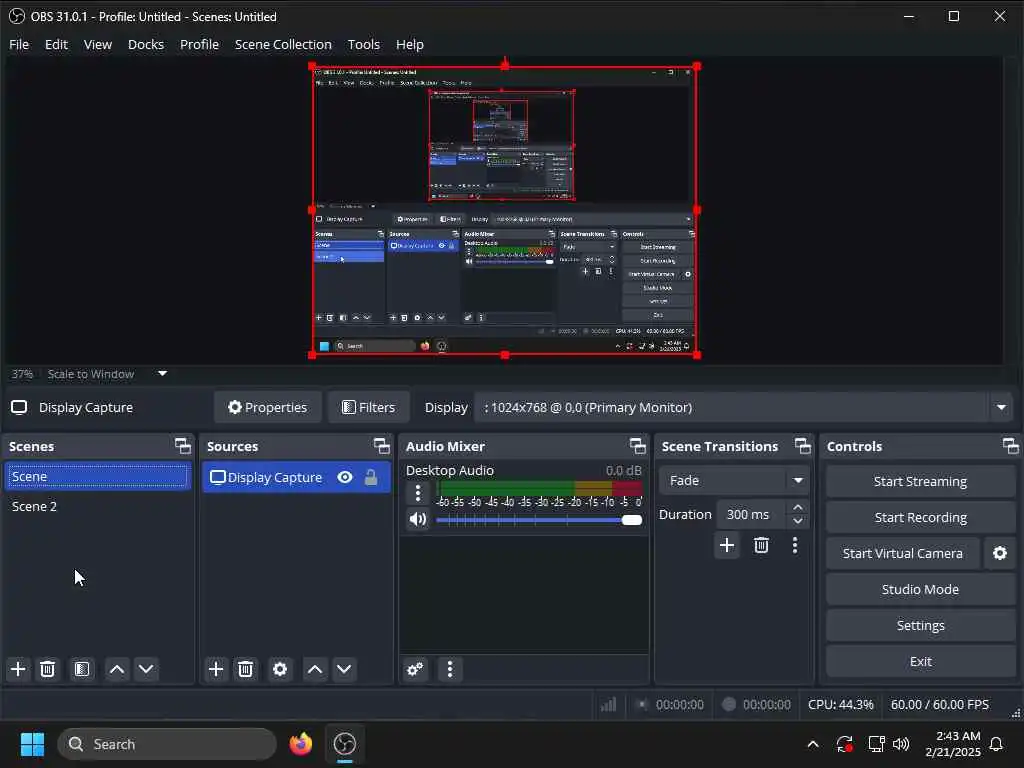Open the Tools menu

click(x=364, y=44)
